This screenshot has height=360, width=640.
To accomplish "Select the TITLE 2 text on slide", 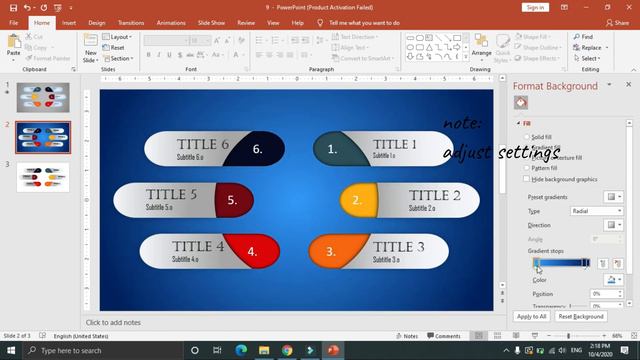I will point(435,196).
